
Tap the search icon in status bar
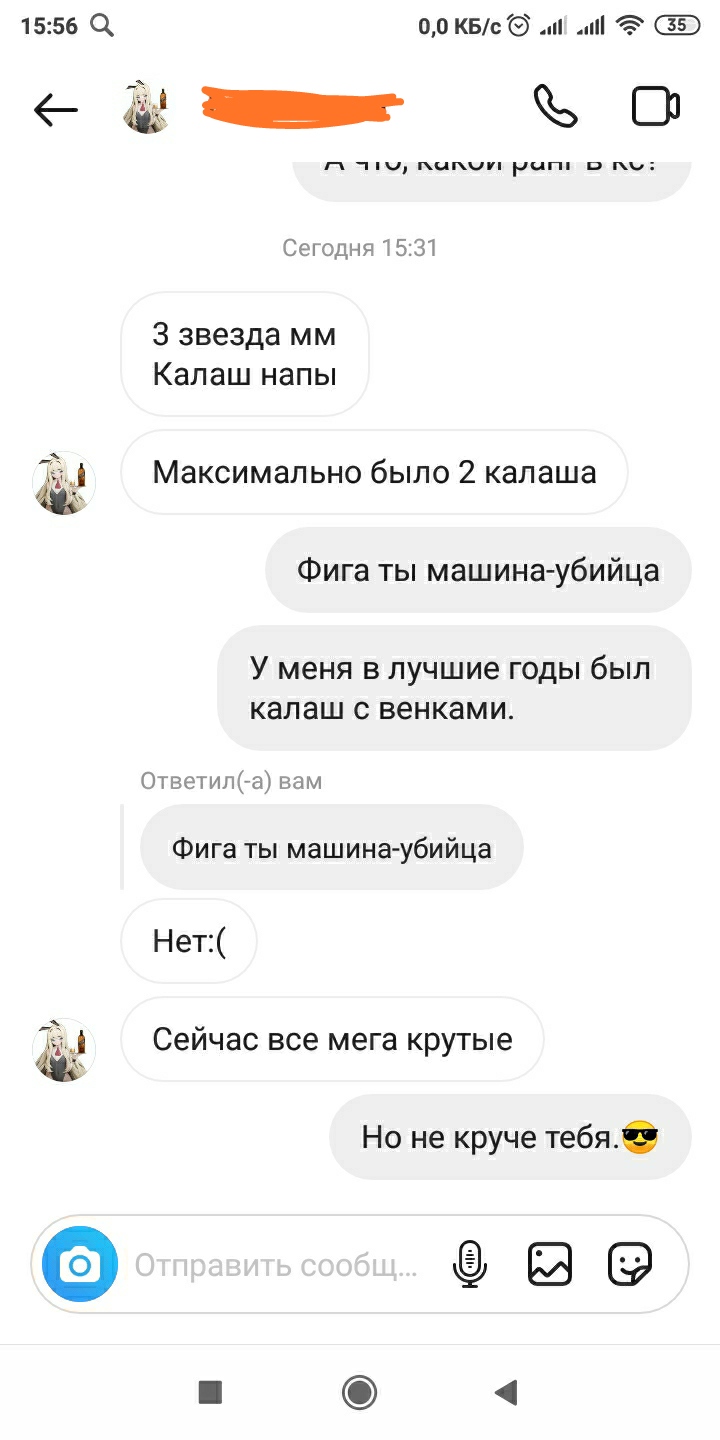[x=102, y=26]
